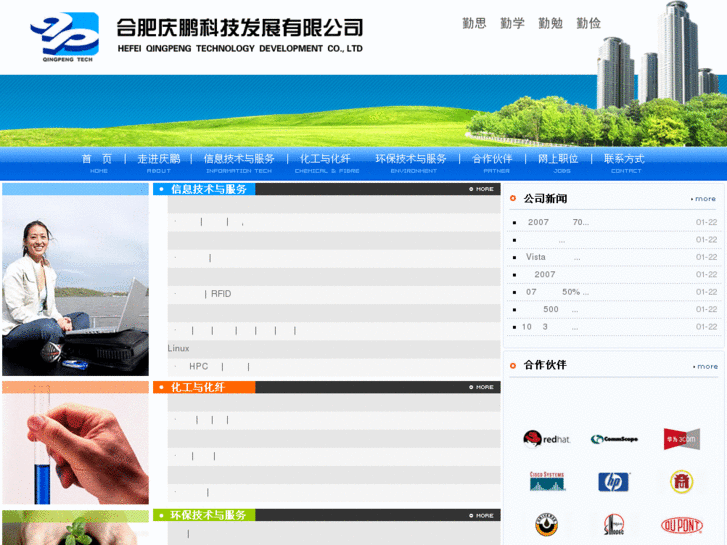Open the round red-yellow emblem partner logo
Image resolution: width=727 pixels, height=545 pixels.
(682, 481)
